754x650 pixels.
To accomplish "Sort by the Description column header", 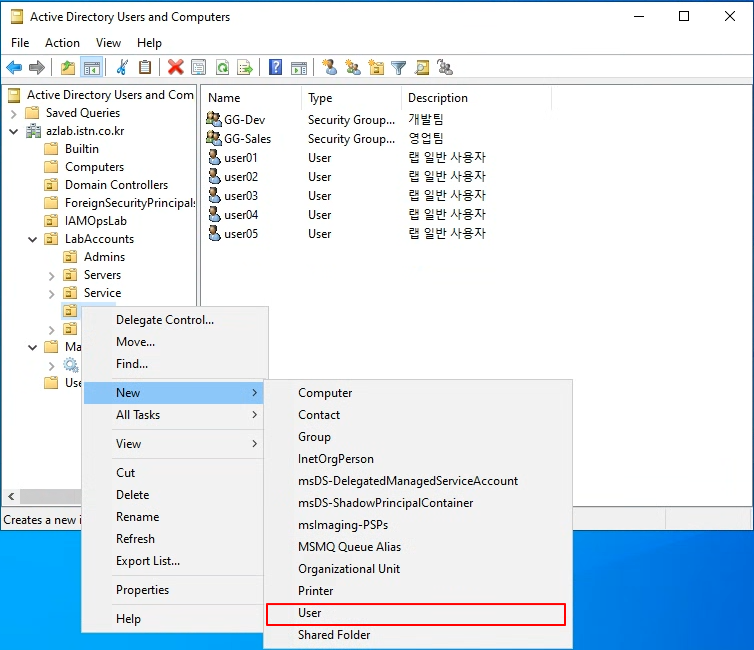I will click(x=476, y=98).
